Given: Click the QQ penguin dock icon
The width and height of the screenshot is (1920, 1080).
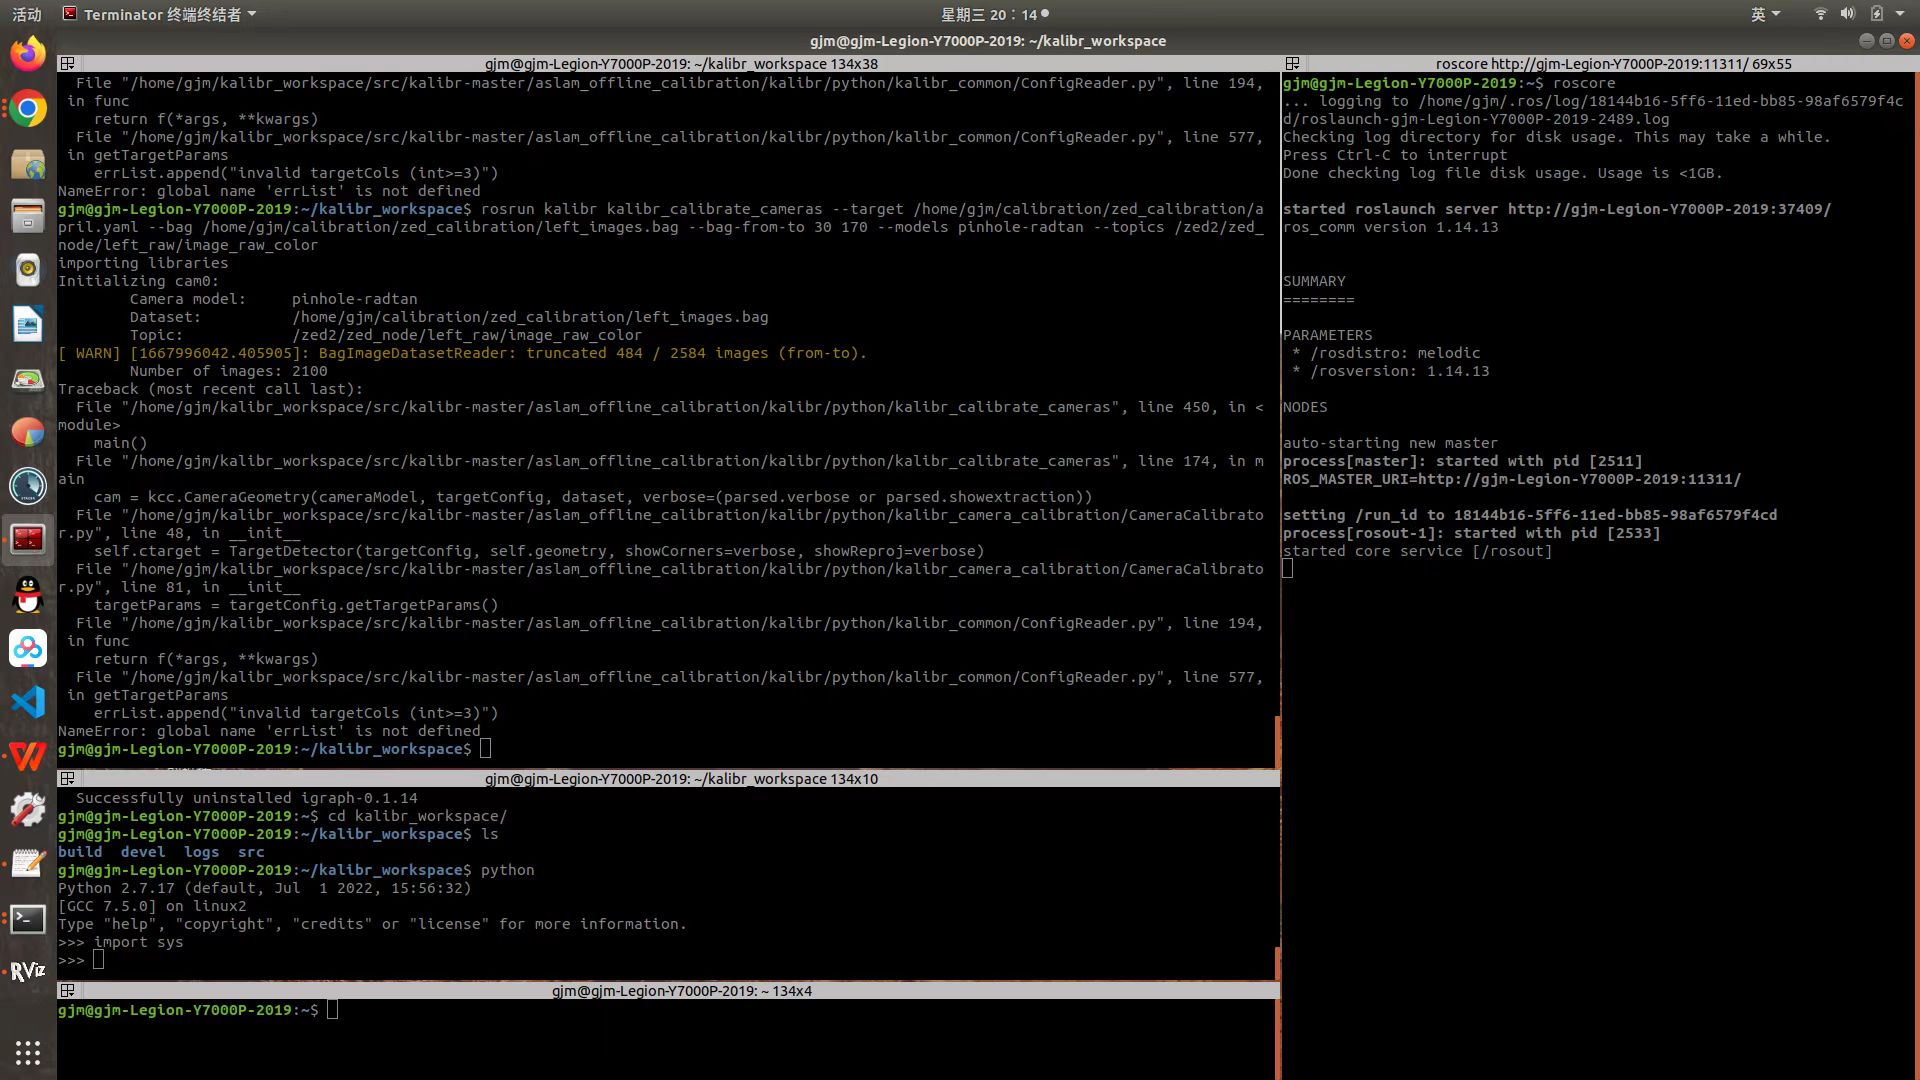Looking at the screenshot, I should tap(28, 595).
